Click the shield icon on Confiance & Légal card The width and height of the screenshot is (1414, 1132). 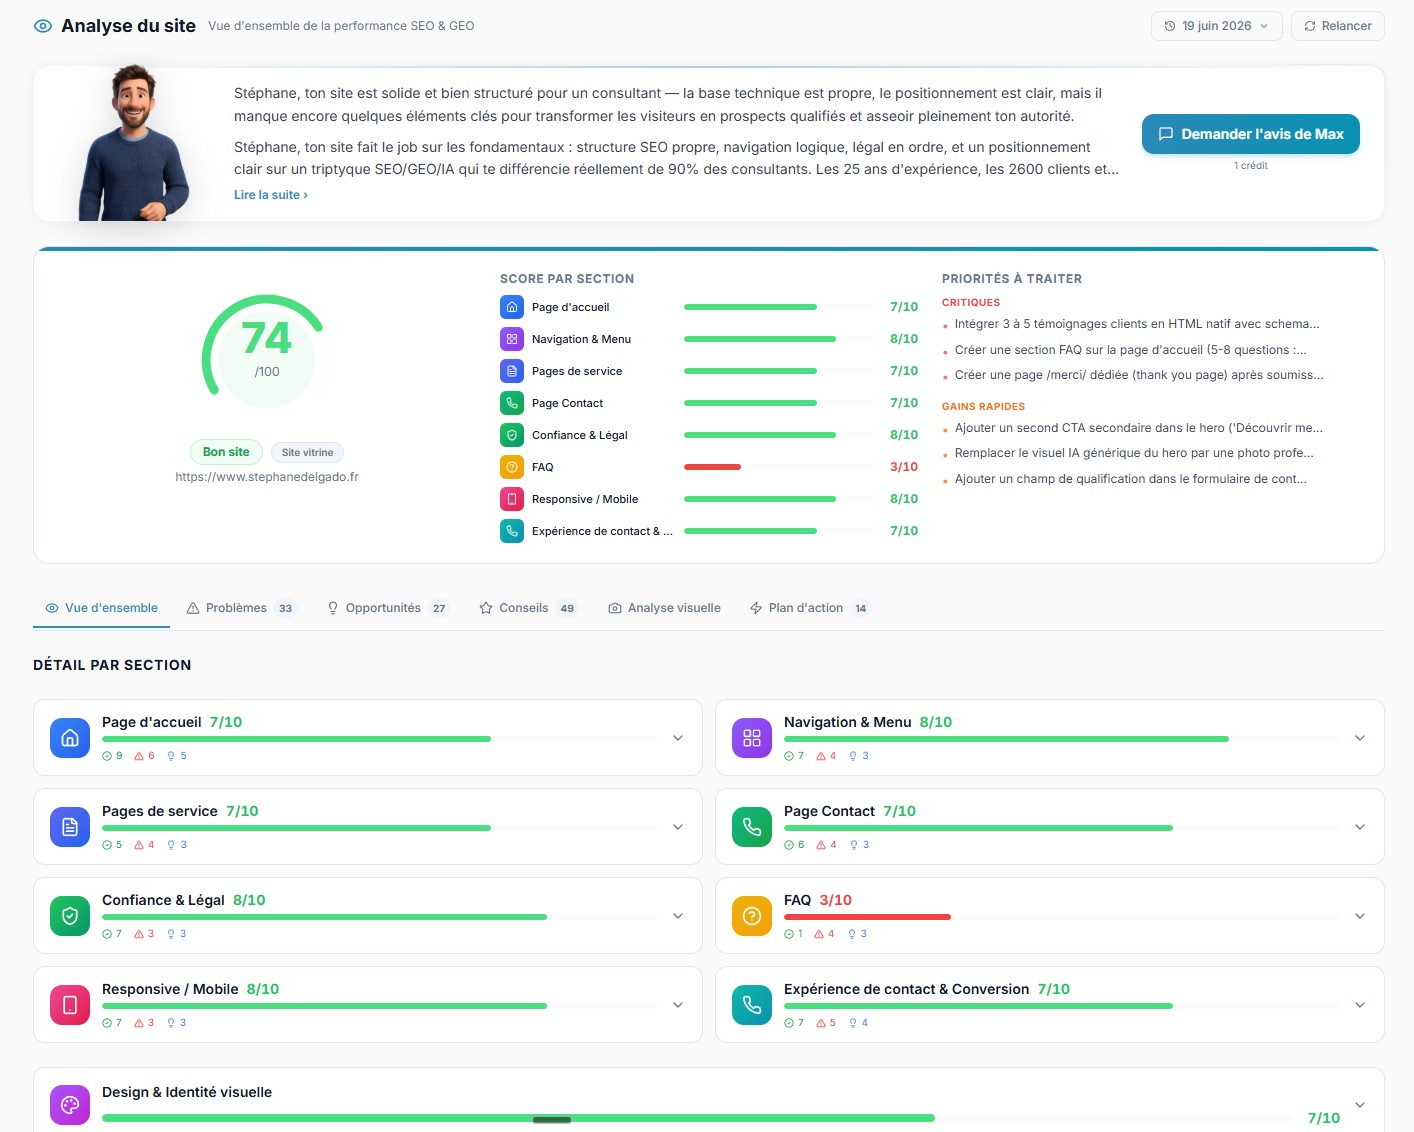pos(70,916)
